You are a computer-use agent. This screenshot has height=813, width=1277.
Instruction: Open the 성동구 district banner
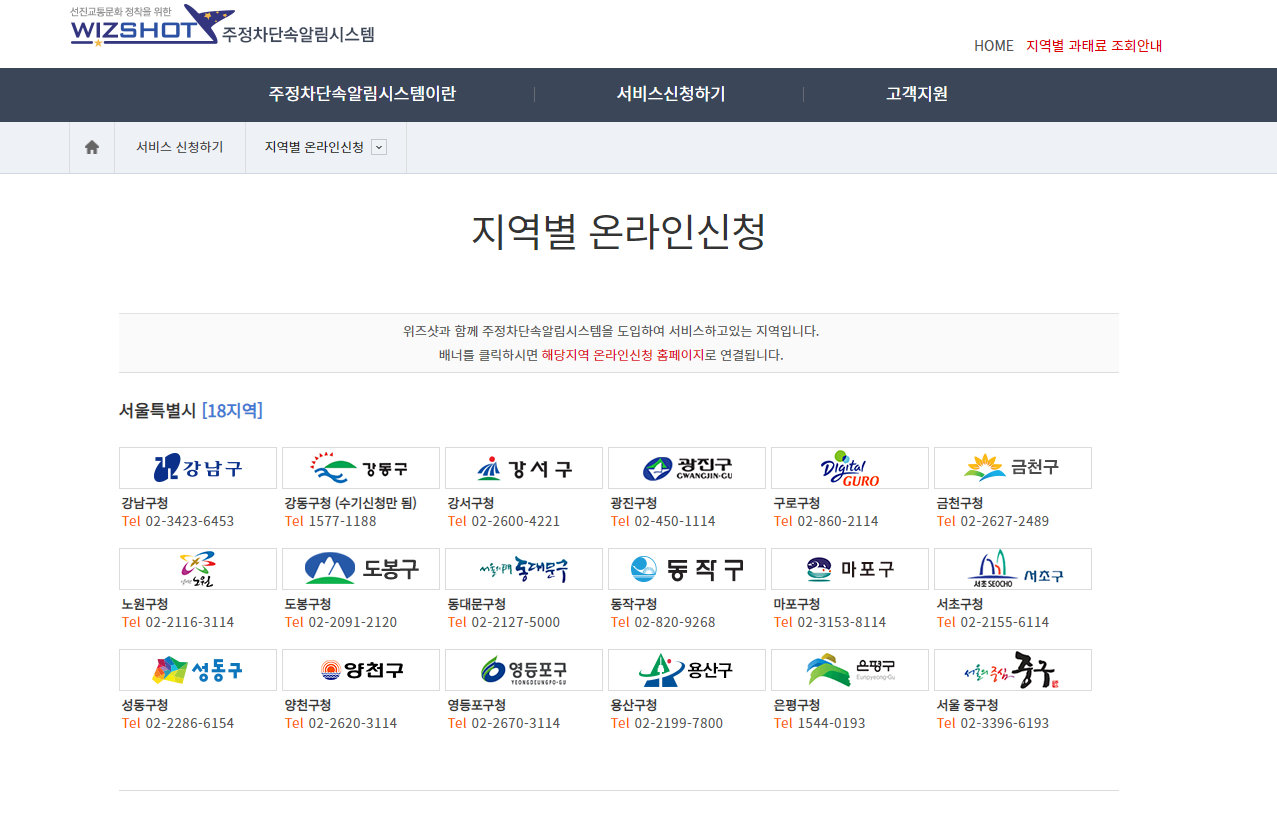[198, 670]
